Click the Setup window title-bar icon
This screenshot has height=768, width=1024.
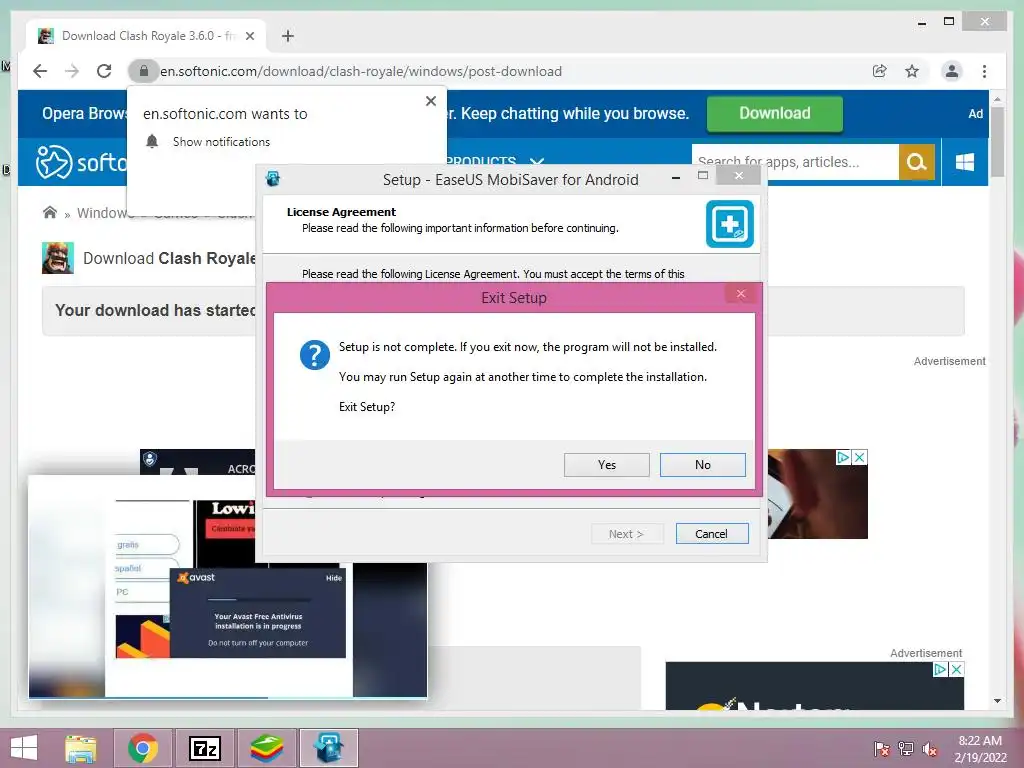tap(273, 178)
